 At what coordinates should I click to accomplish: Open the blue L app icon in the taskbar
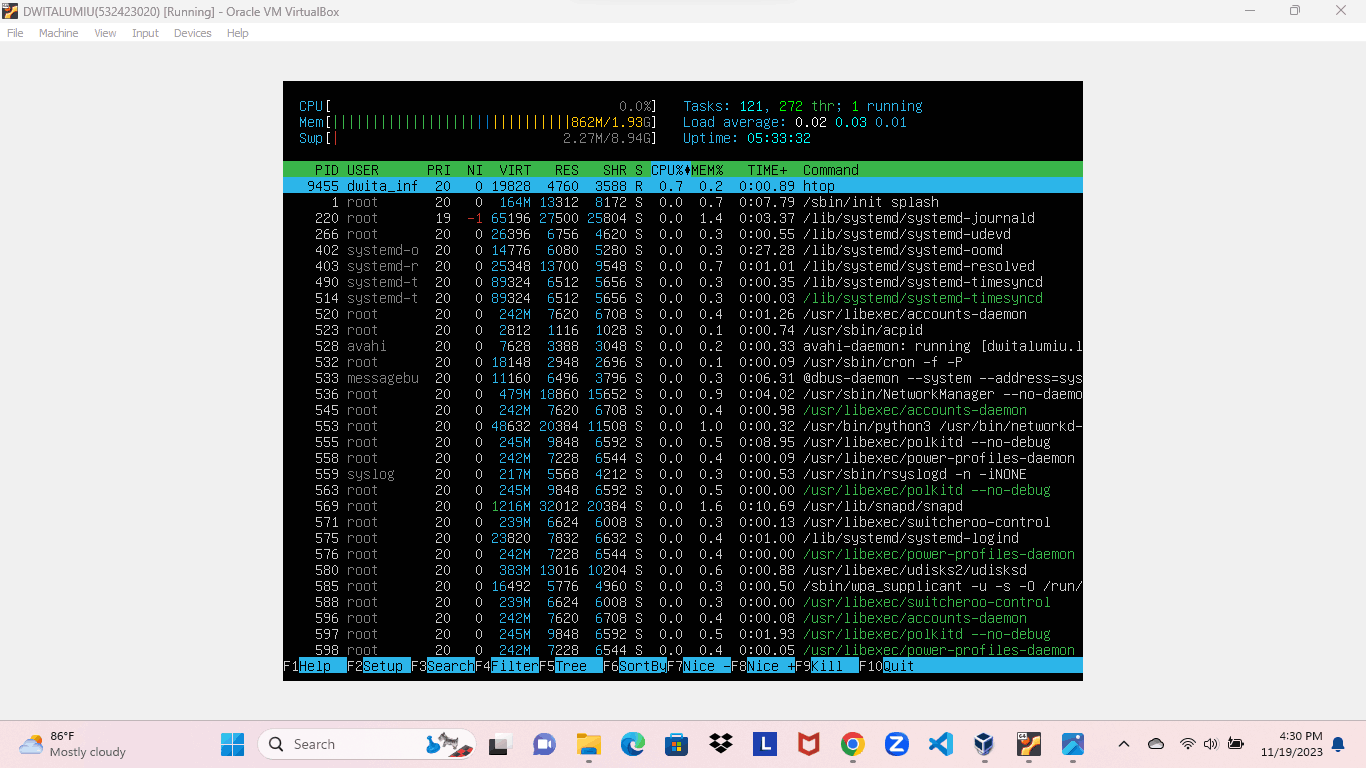pyautogui.click(x=765, y=744)
